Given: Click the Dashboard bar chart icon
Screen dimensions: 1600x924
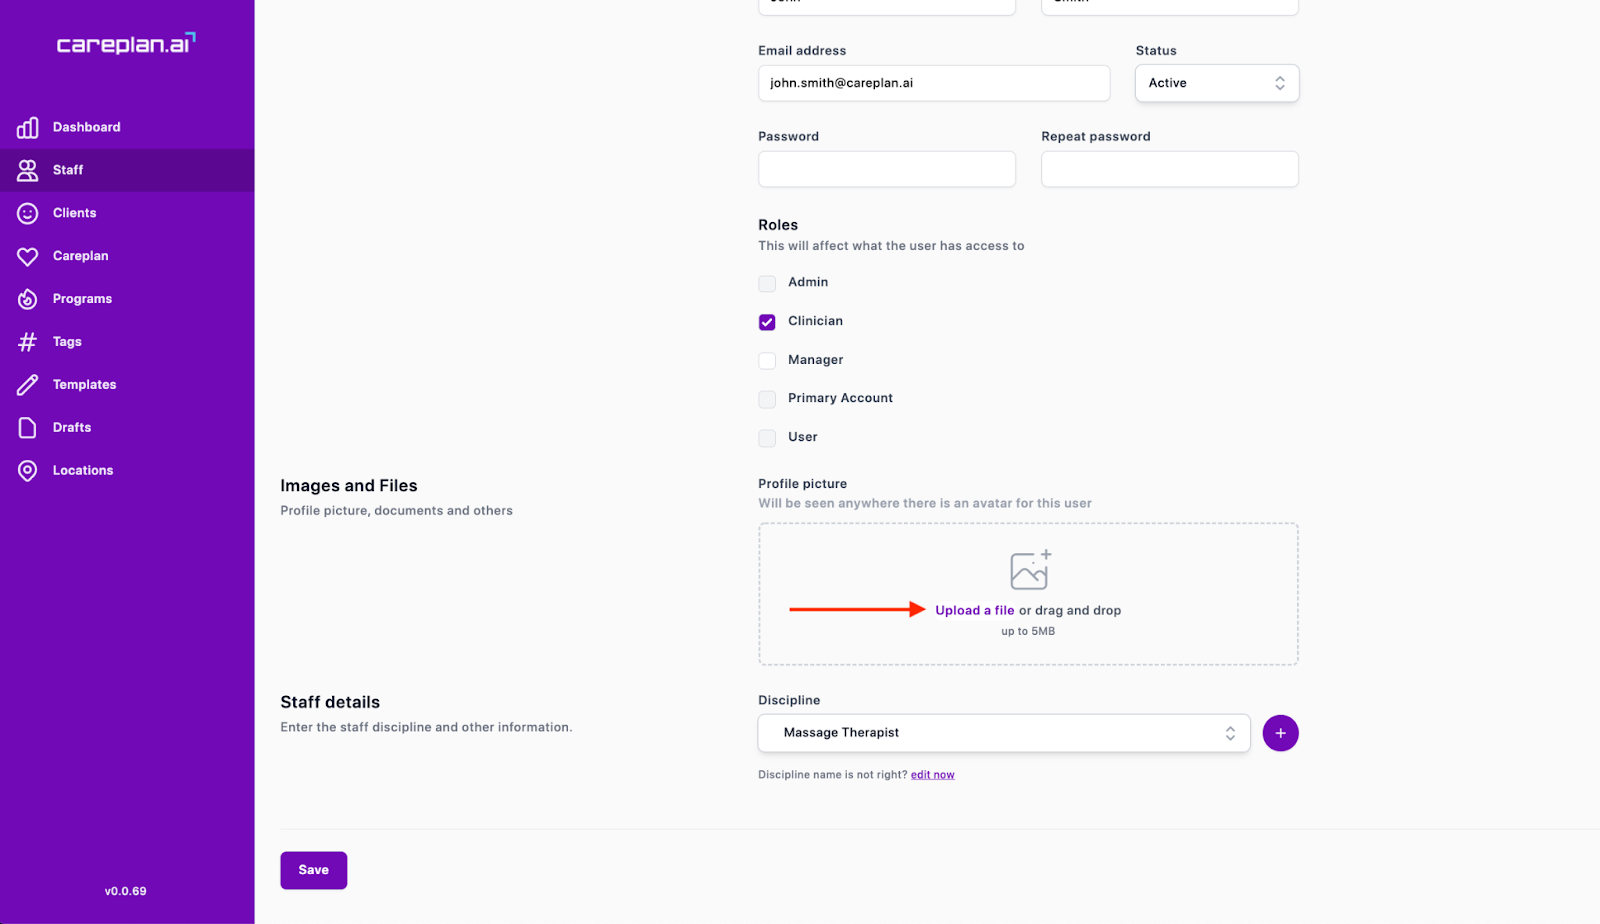Looking at the screenshot, I should point(28,127).
